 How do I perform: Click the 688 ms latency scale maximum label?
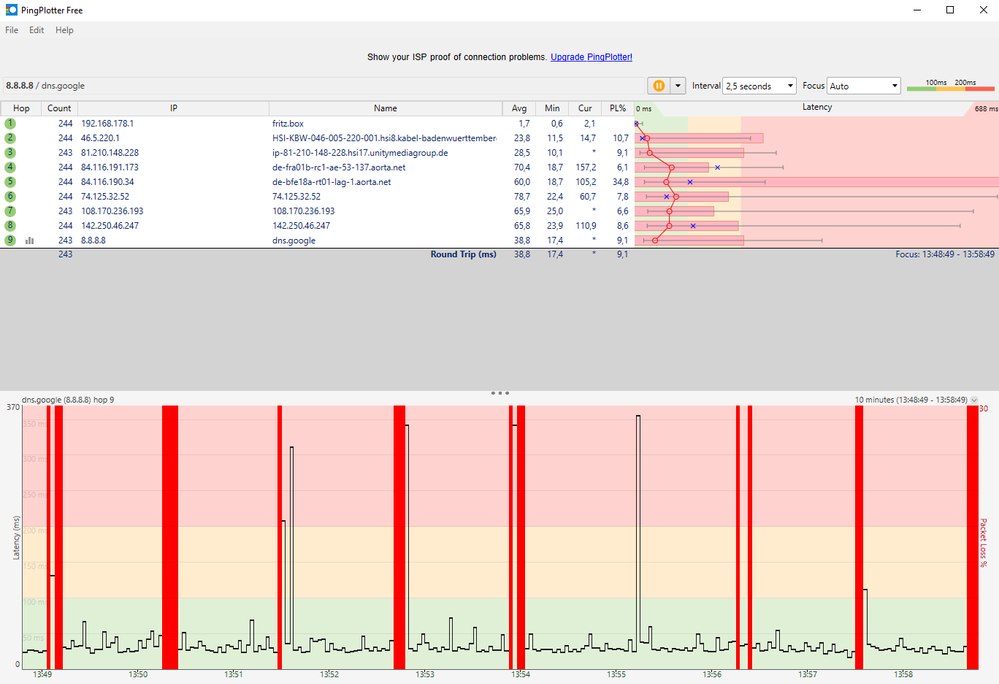[986, 109]
